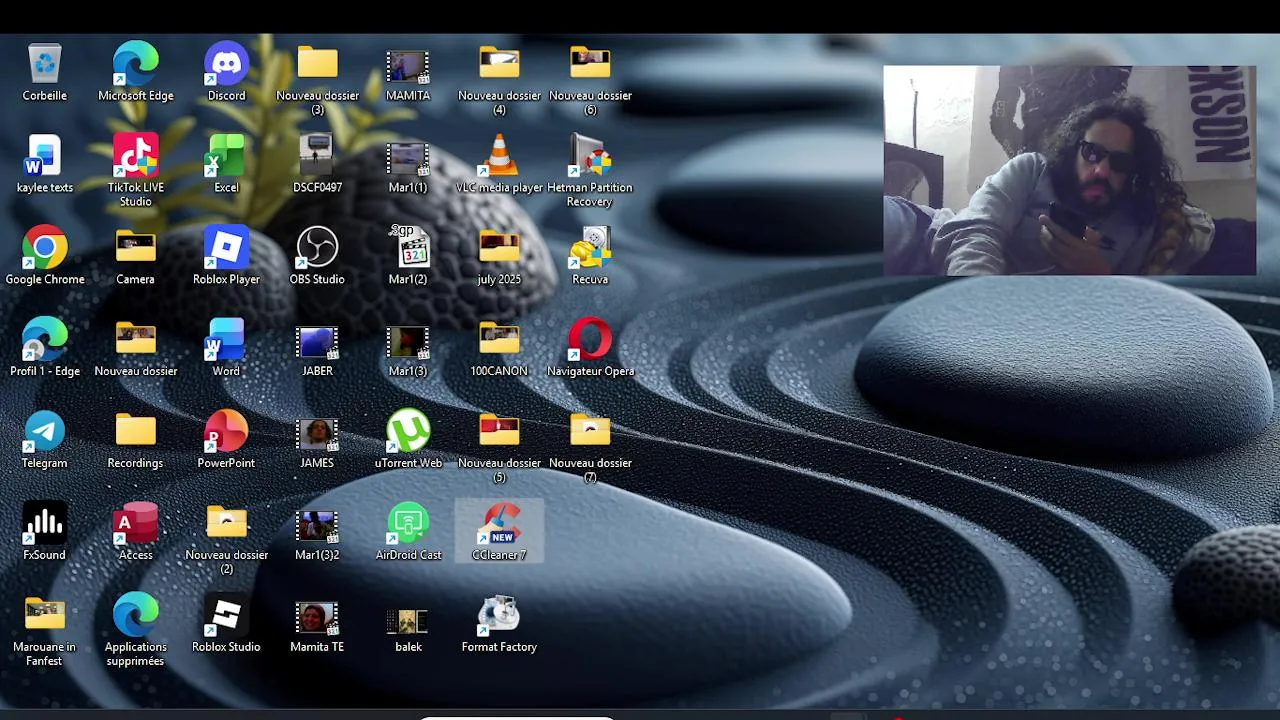
Task: Launch Google Chrome
Action: point(45,248)
